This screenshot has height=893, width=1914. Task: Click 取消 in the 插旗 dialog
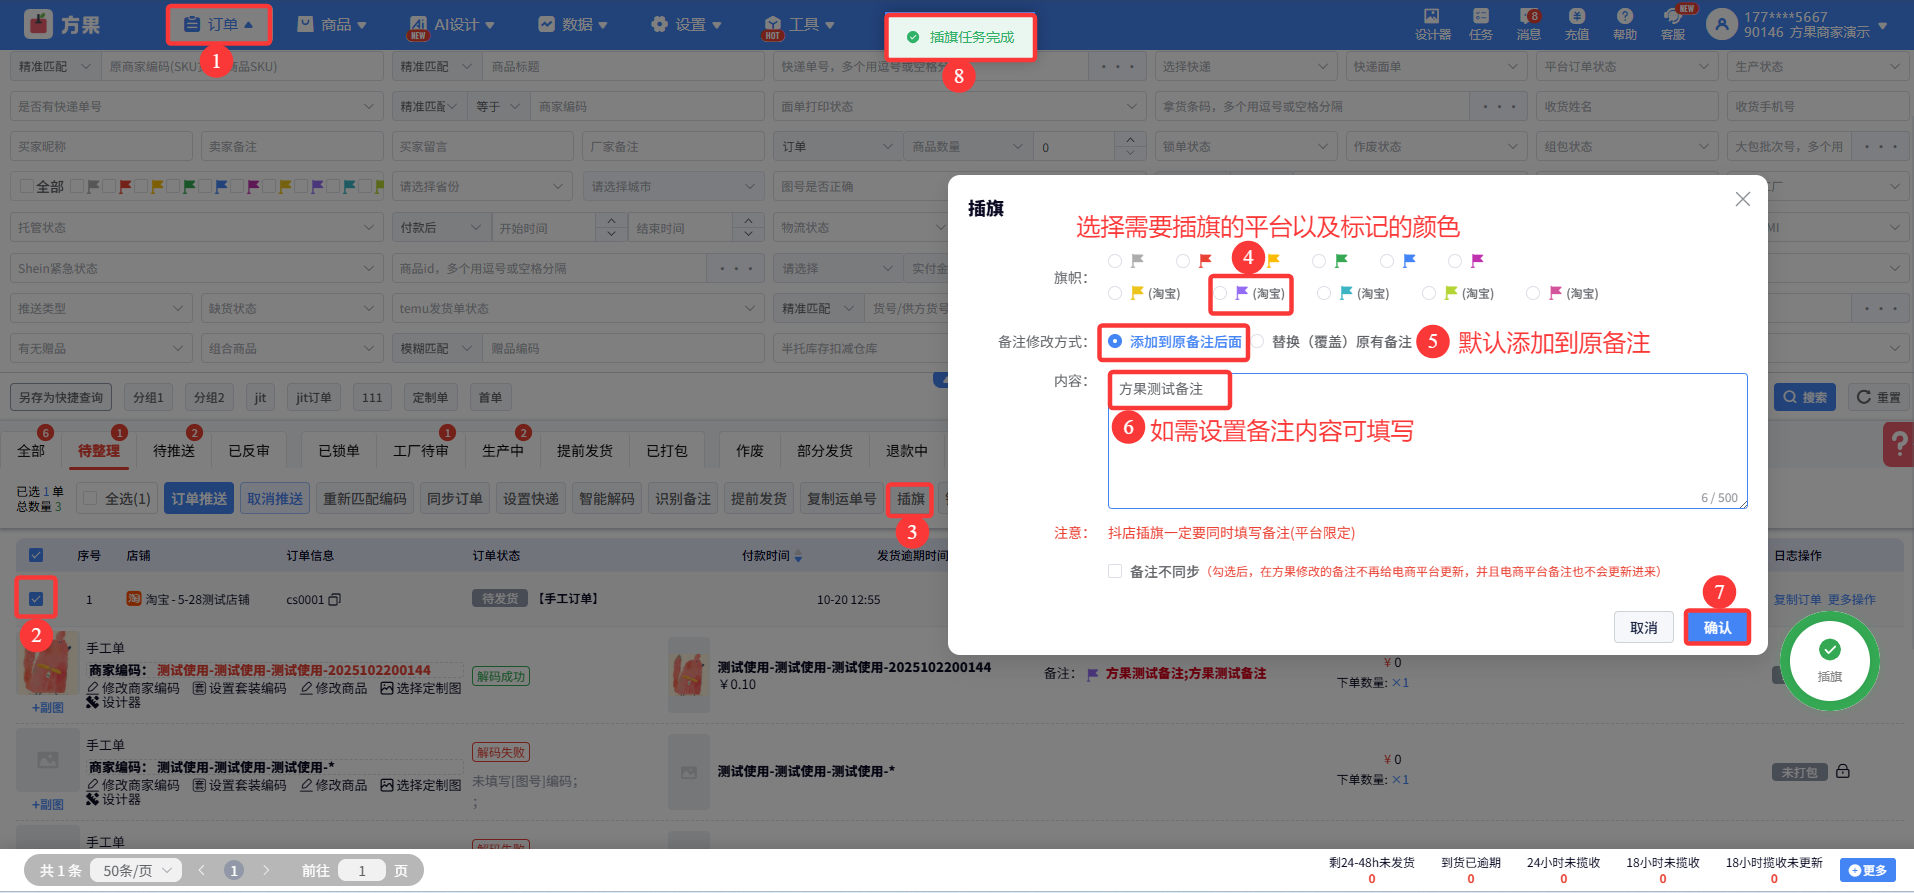pos(1644,627)
